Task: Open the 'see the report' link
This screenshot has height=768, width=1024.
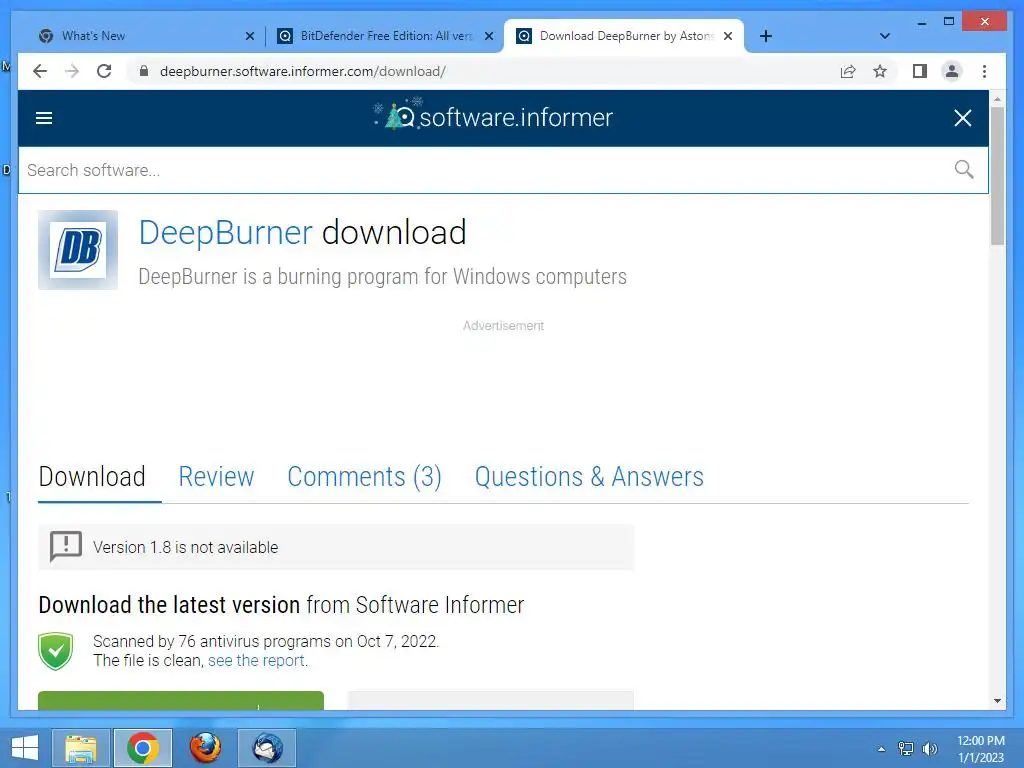Action: pyautogui.click(x=256, y=660)
